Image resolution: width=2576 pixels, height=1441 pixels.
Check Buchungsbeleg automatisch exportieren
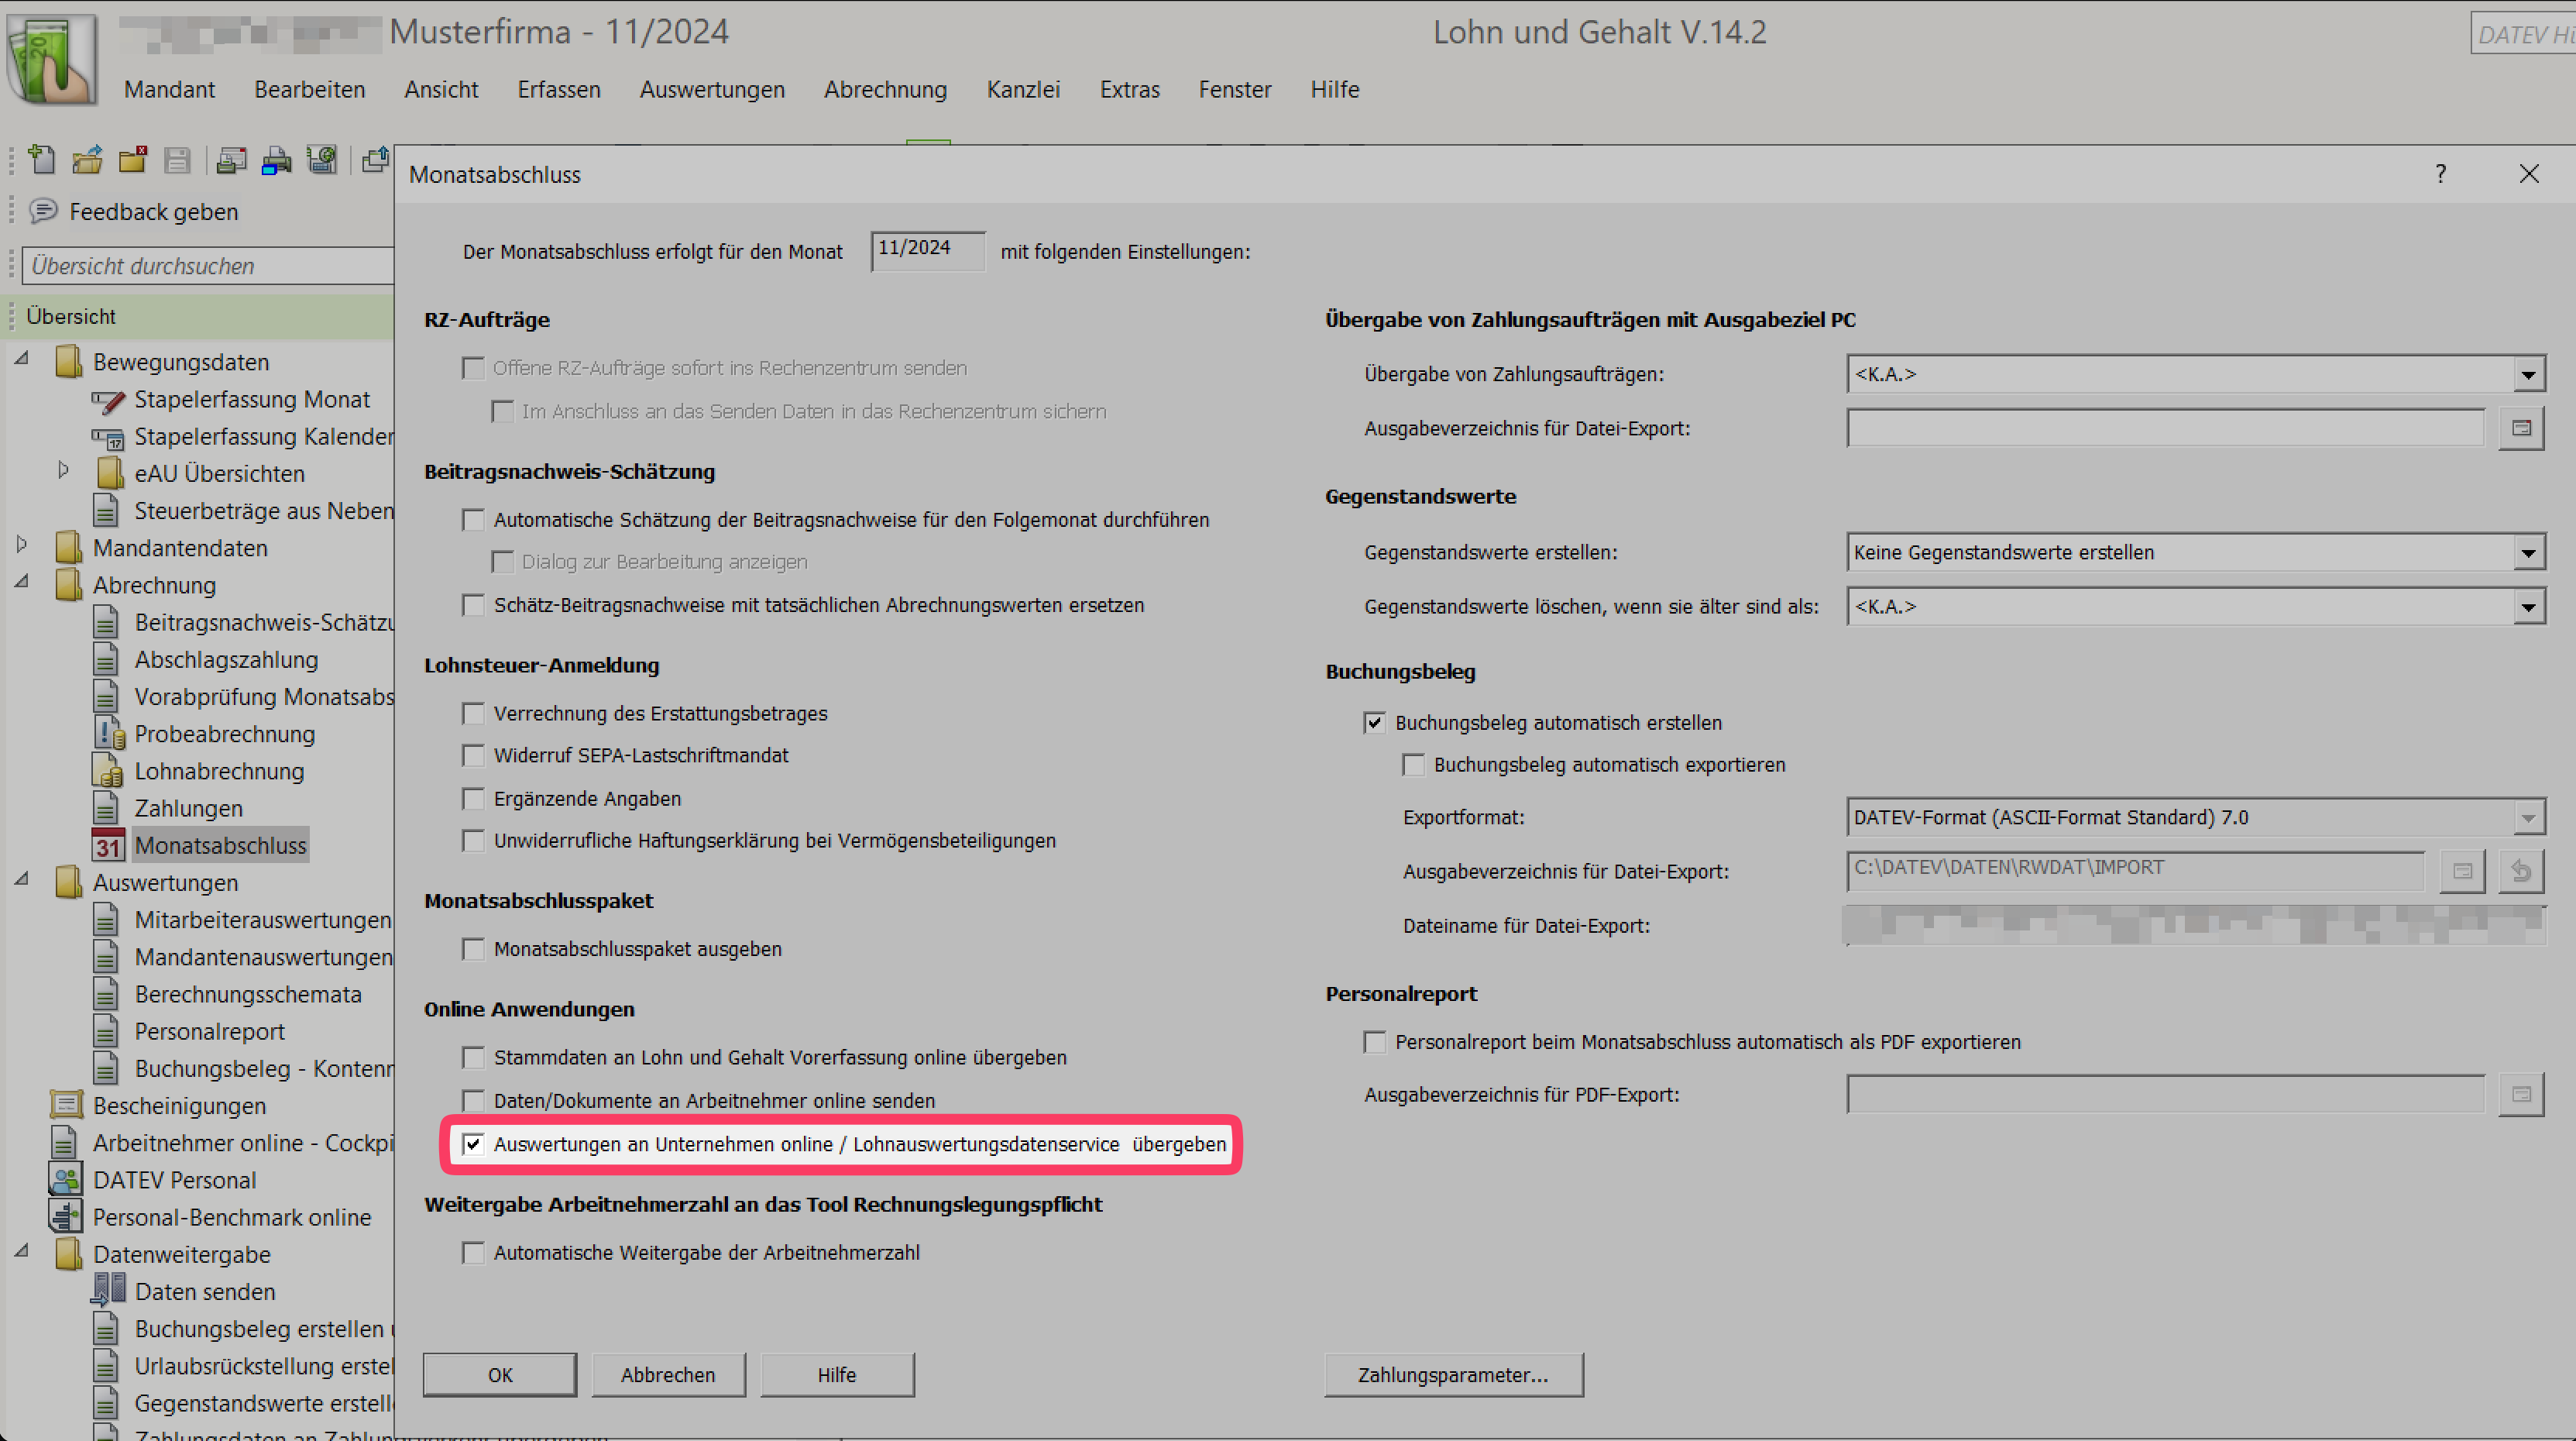click(x=1414, y=765)
